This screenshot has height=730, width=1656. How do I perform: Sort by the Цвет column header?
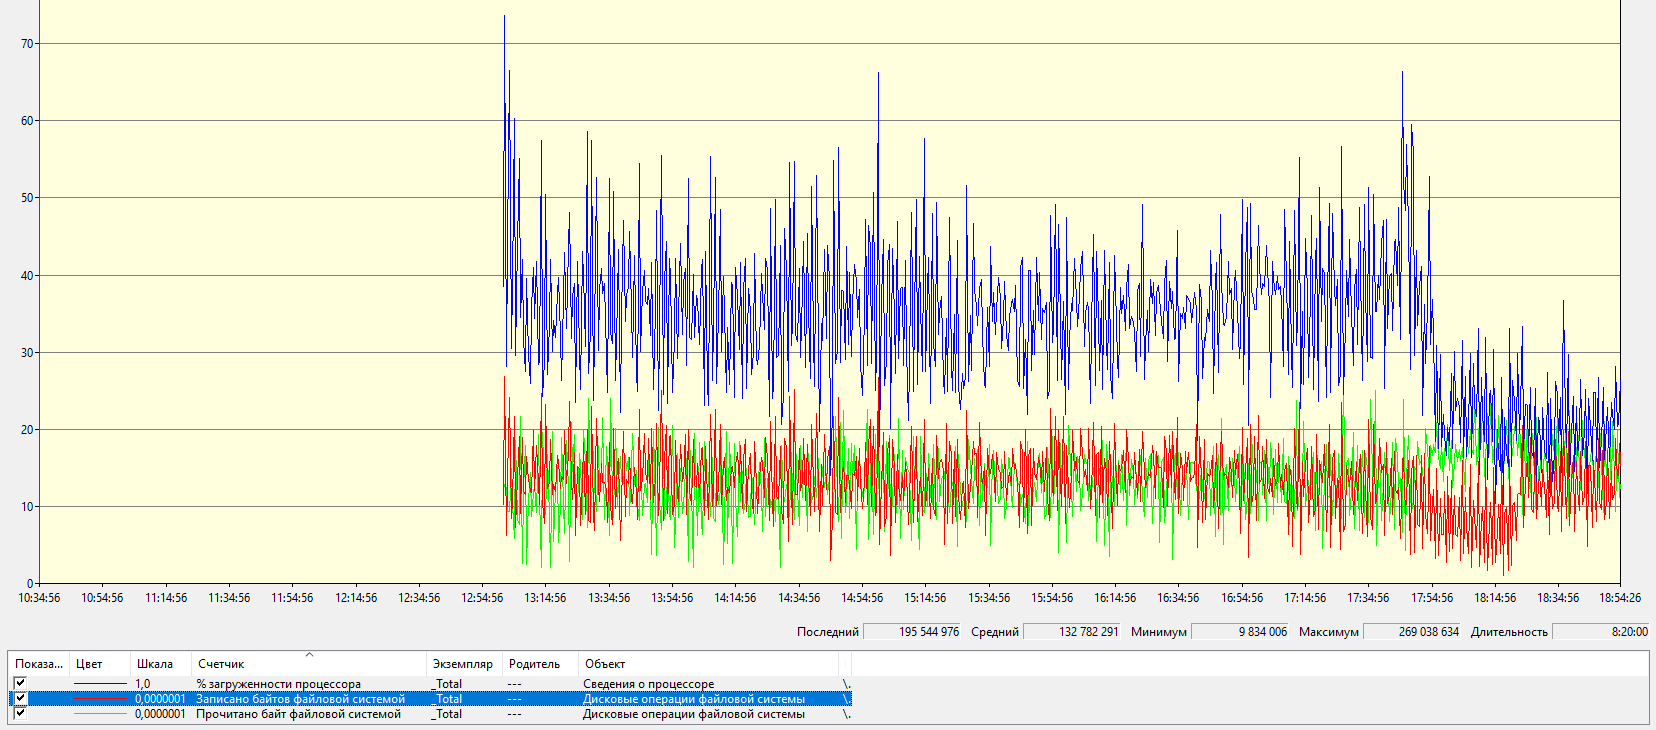pyautogui.click(x=99, y=664)
